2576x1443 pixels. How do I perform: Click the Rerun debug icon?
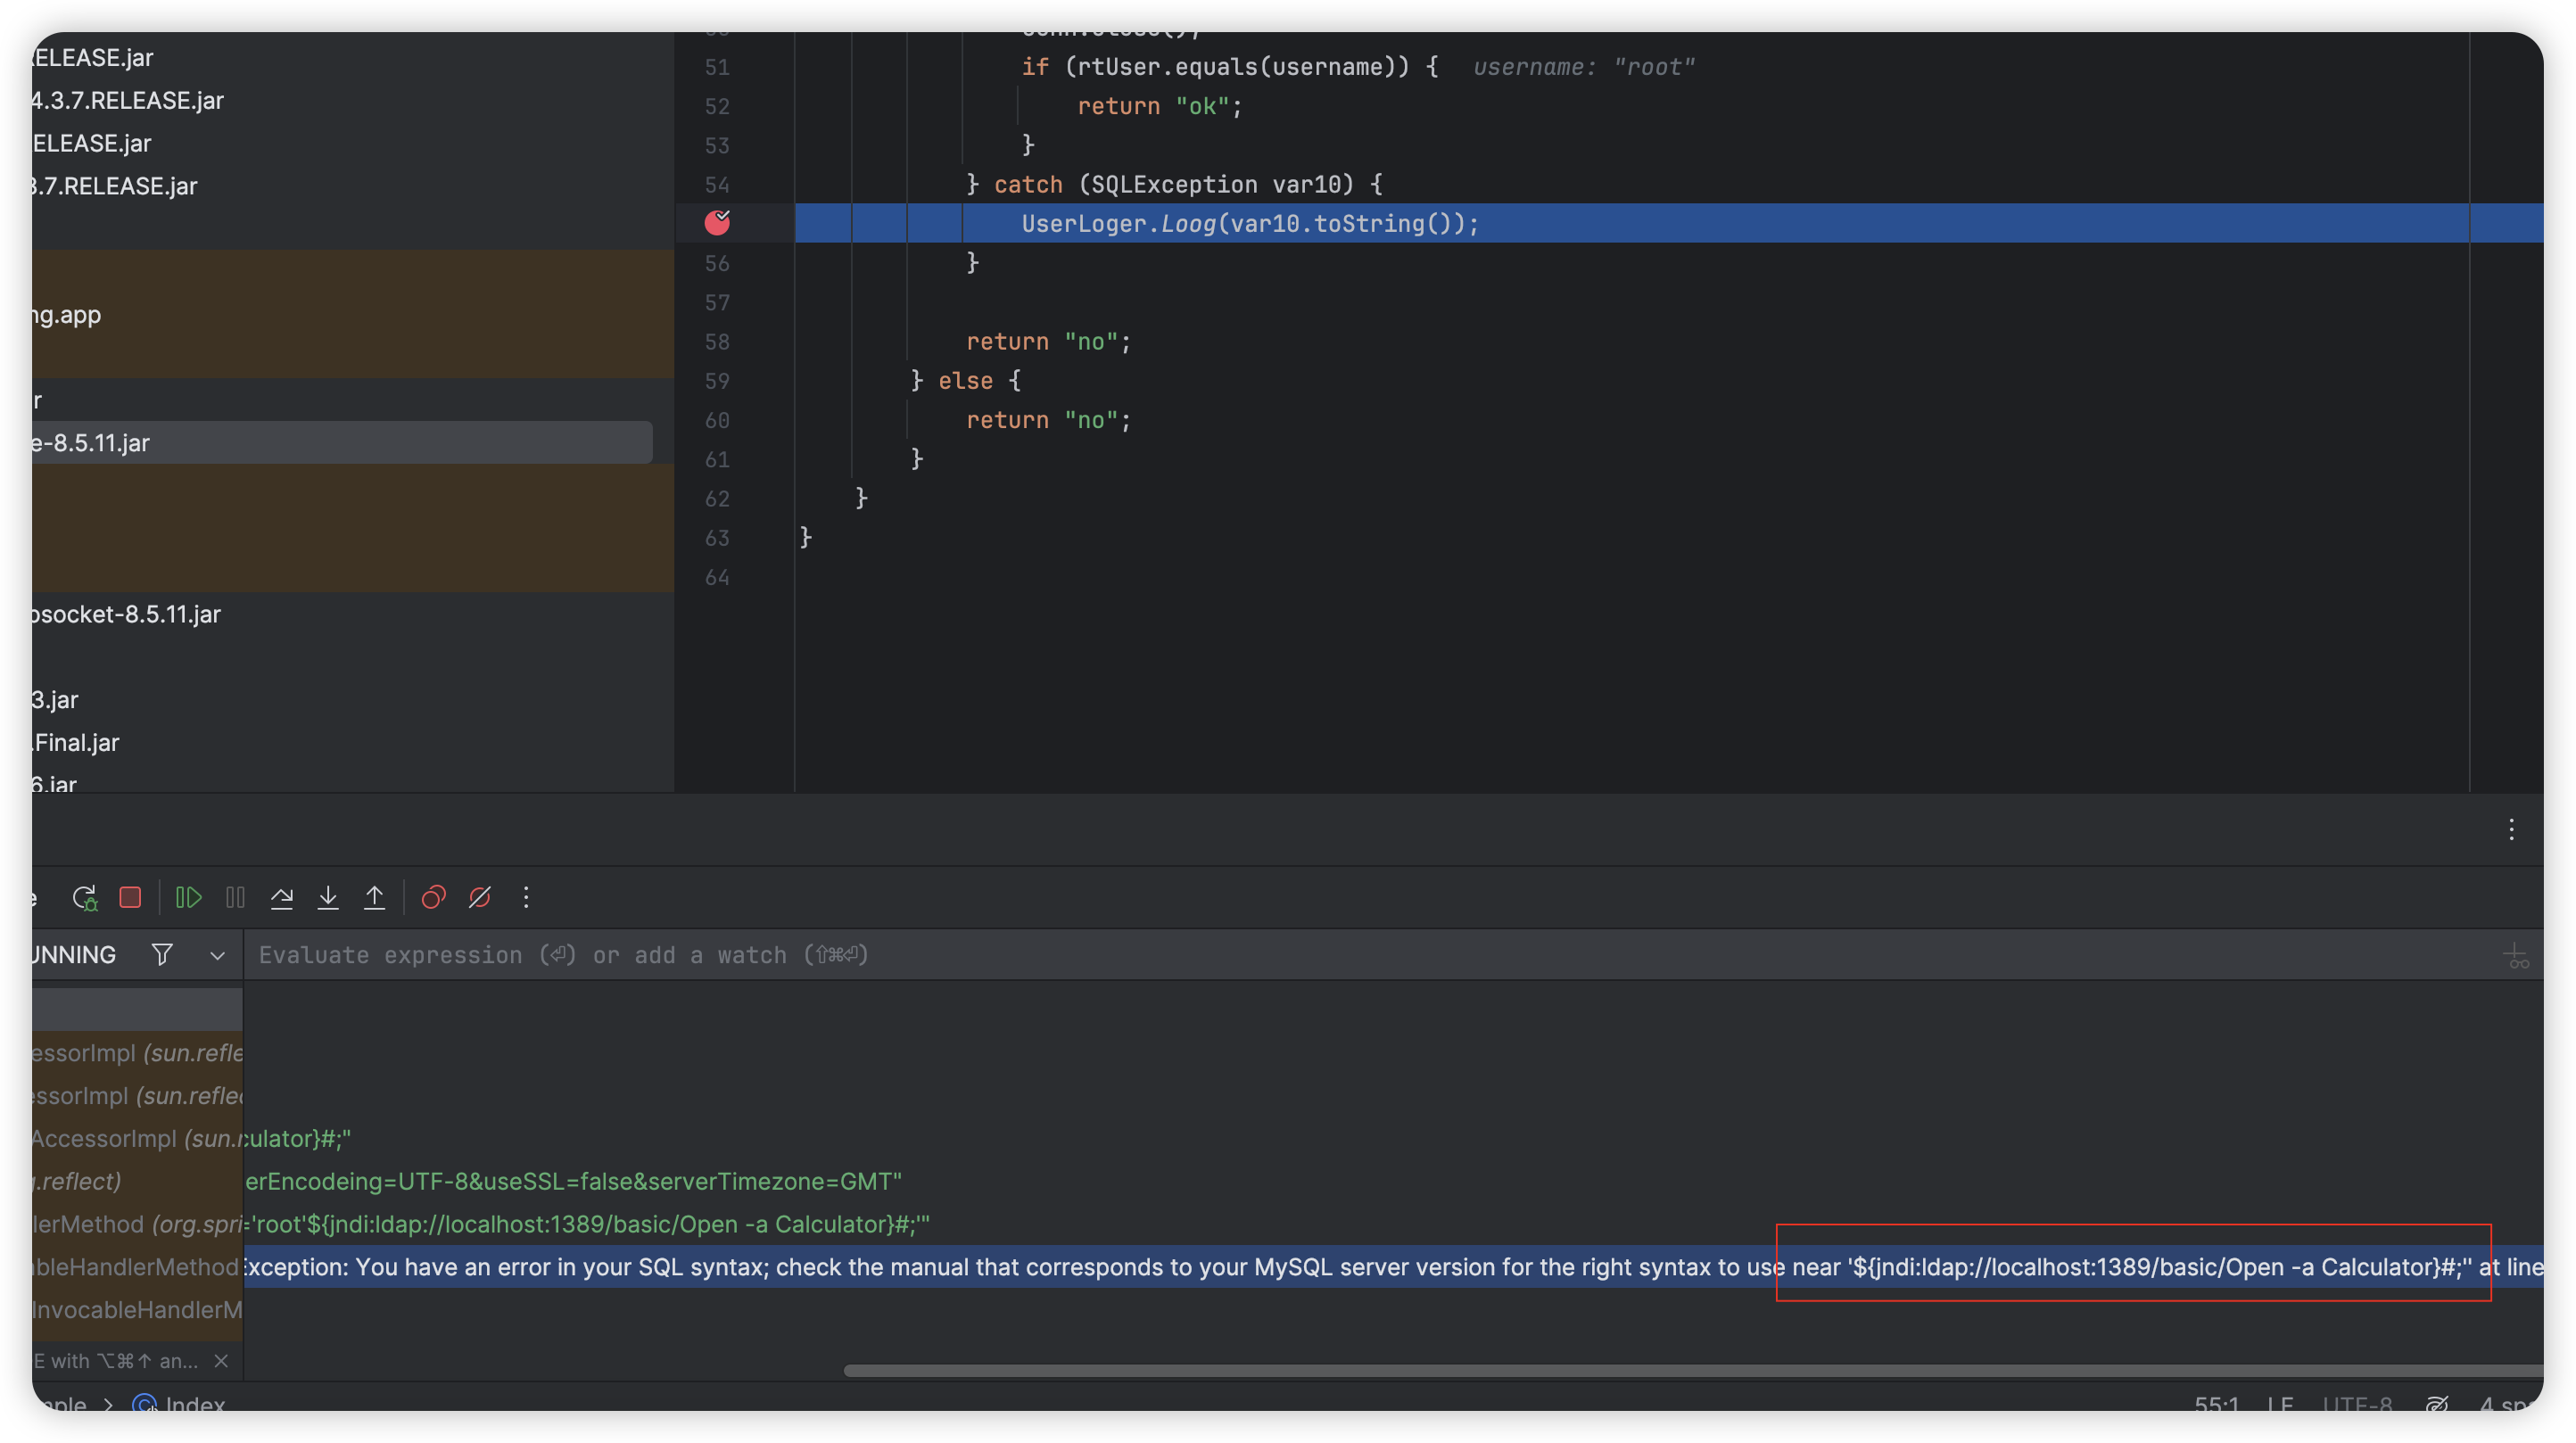click(x=85, y=897)
